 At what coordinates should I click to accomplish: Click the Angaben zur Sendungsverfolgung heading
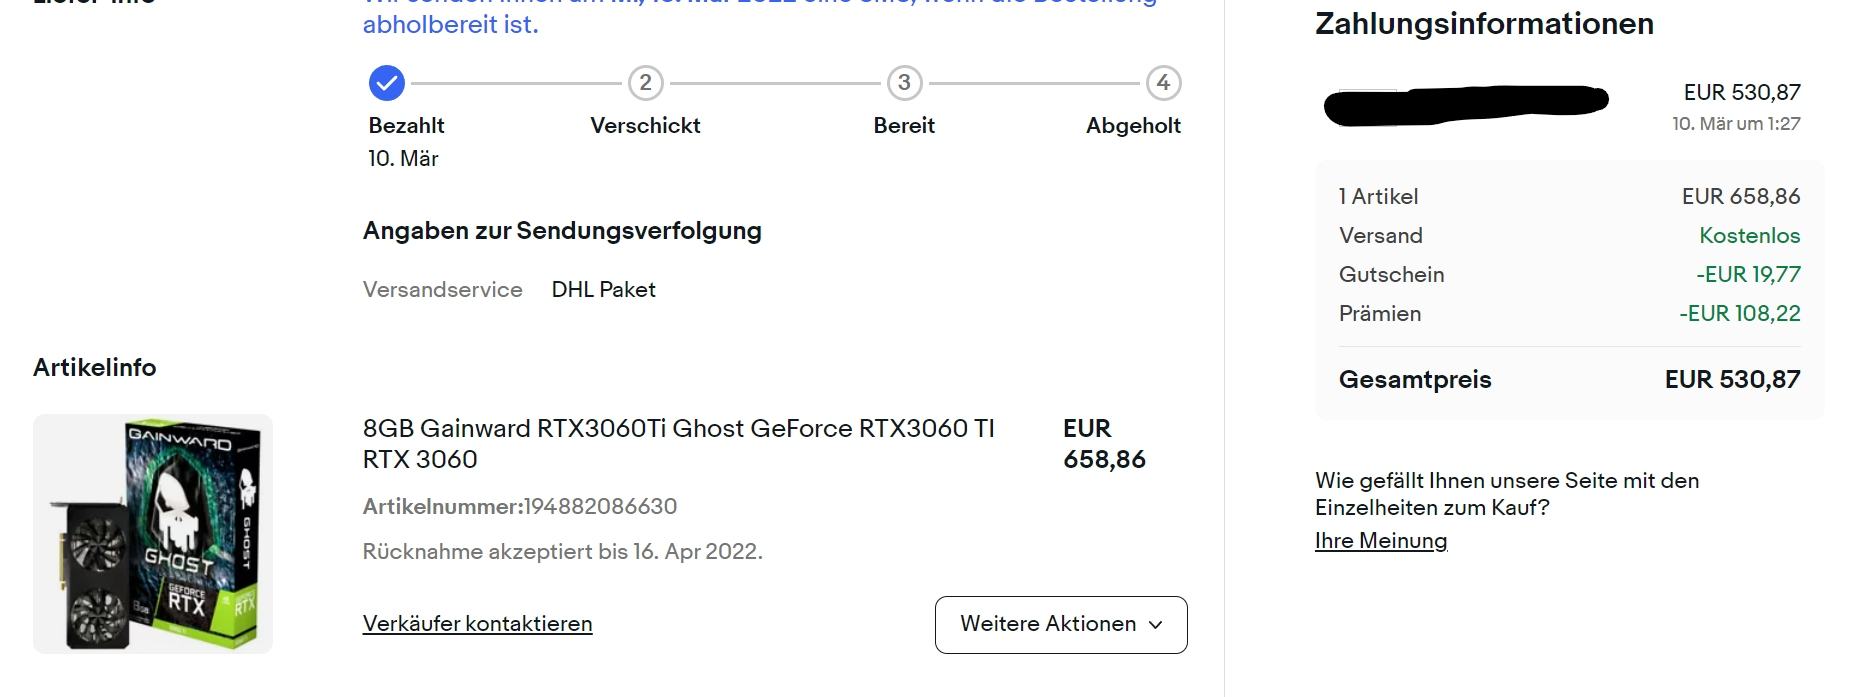(562, 231)
